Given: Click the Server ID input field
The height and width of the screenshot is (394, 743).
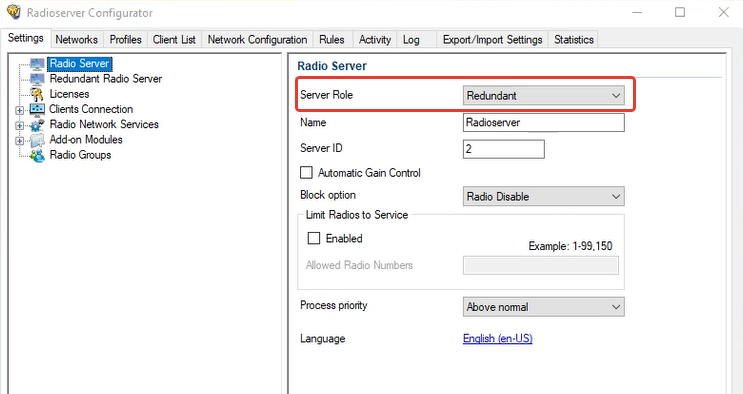Looking at the screenshot, I should tap(504, 149).
